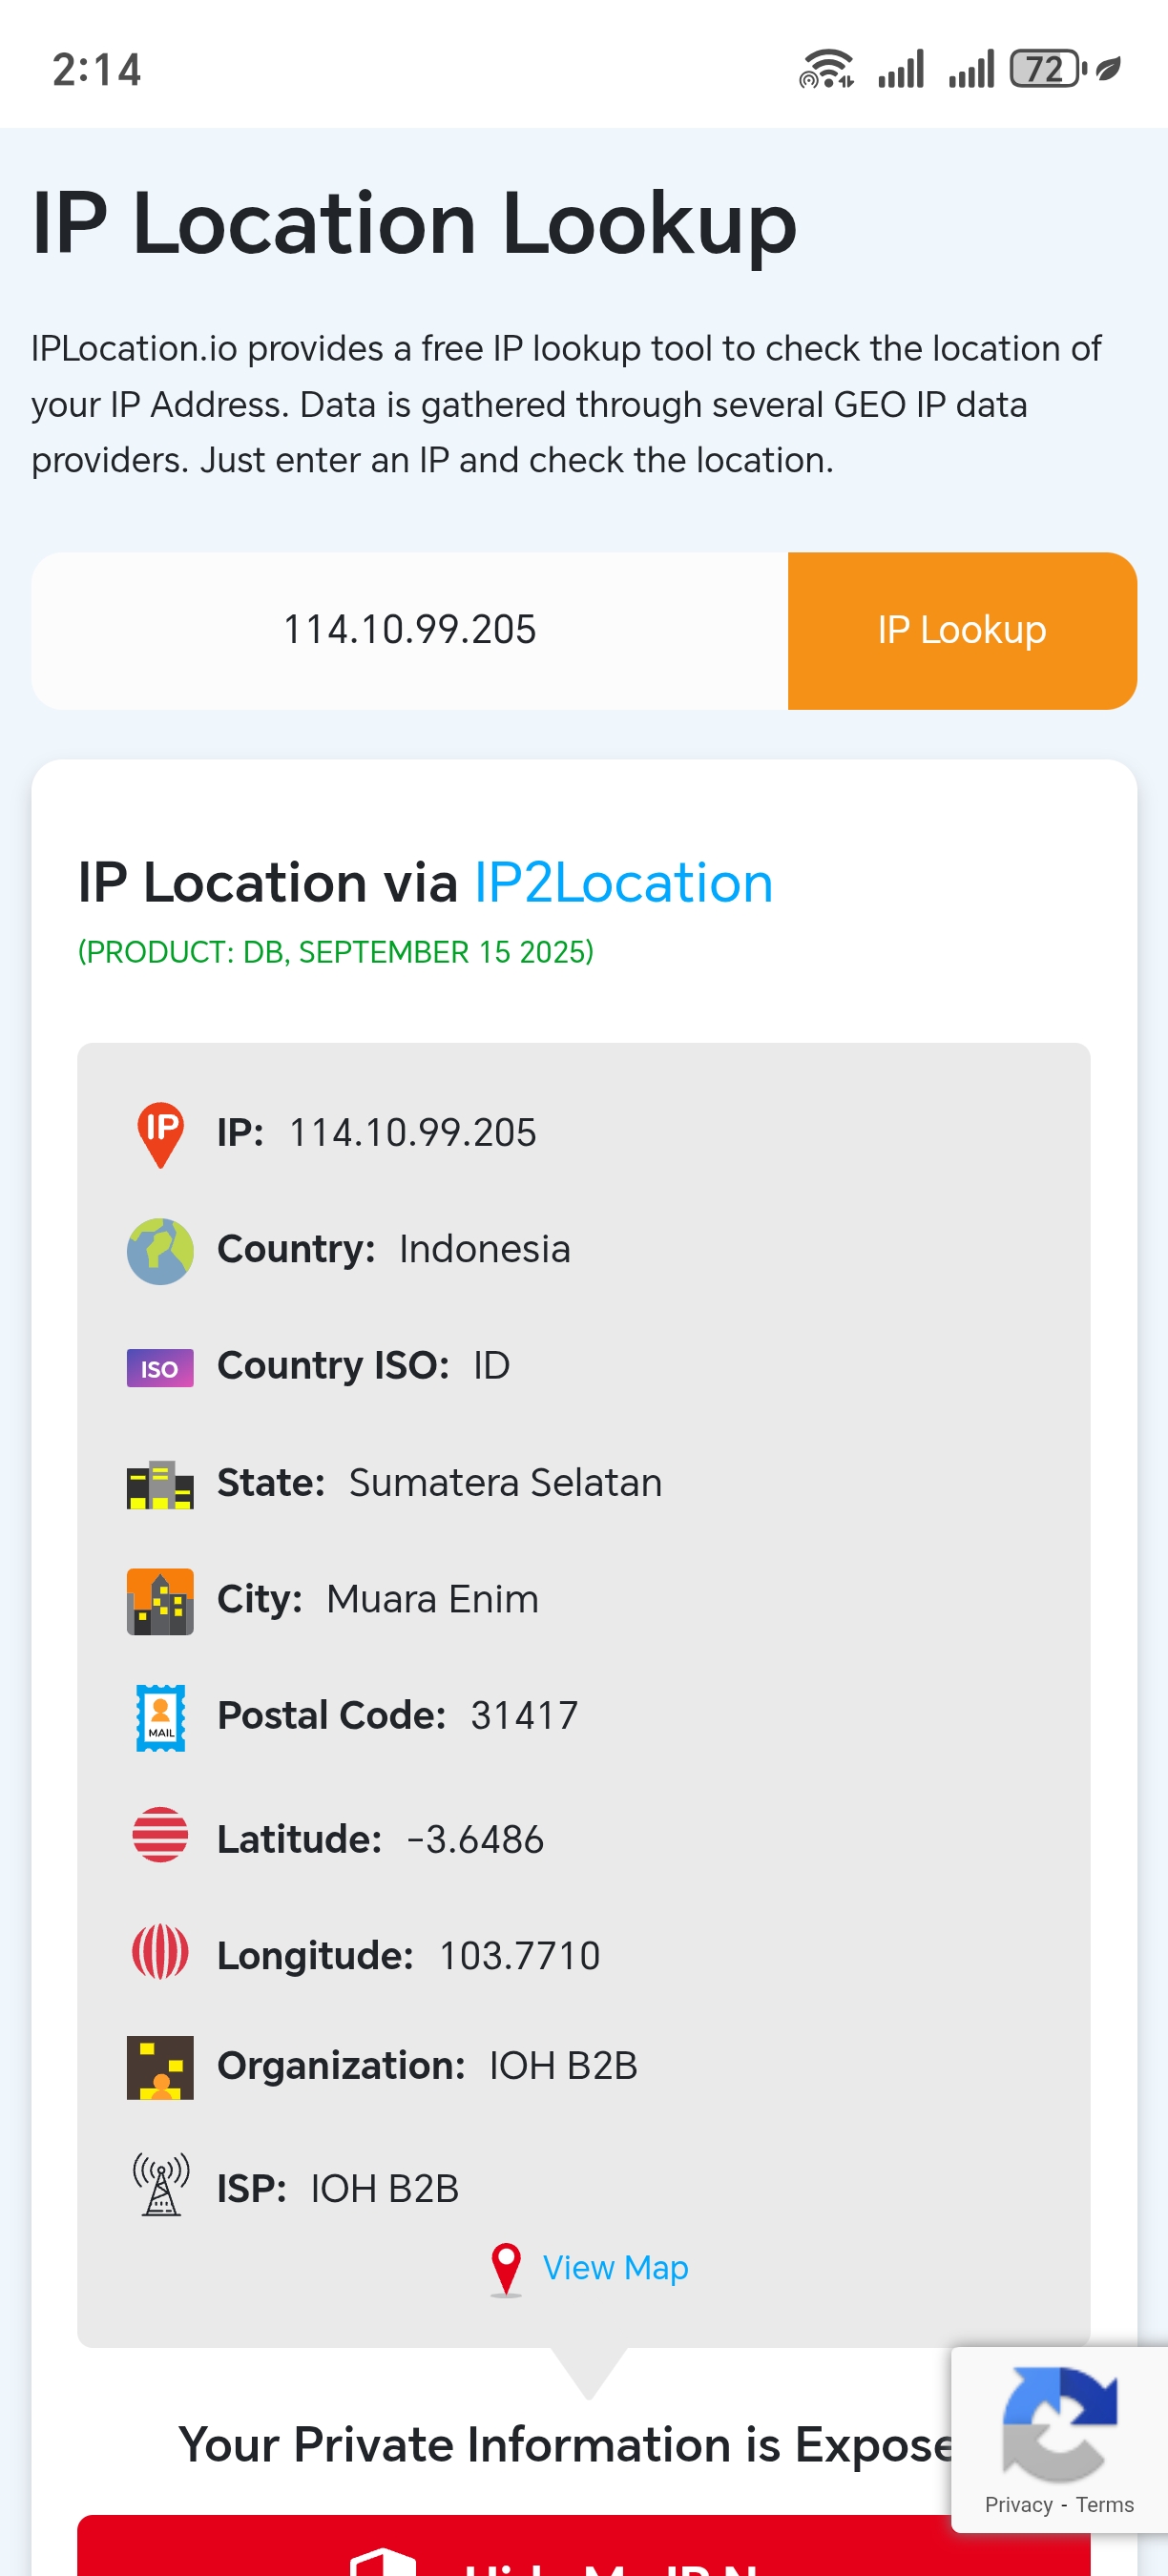Tap the Wi-Fi status icon
This screenshot has width=1168, height=2576.
[825, 69]
